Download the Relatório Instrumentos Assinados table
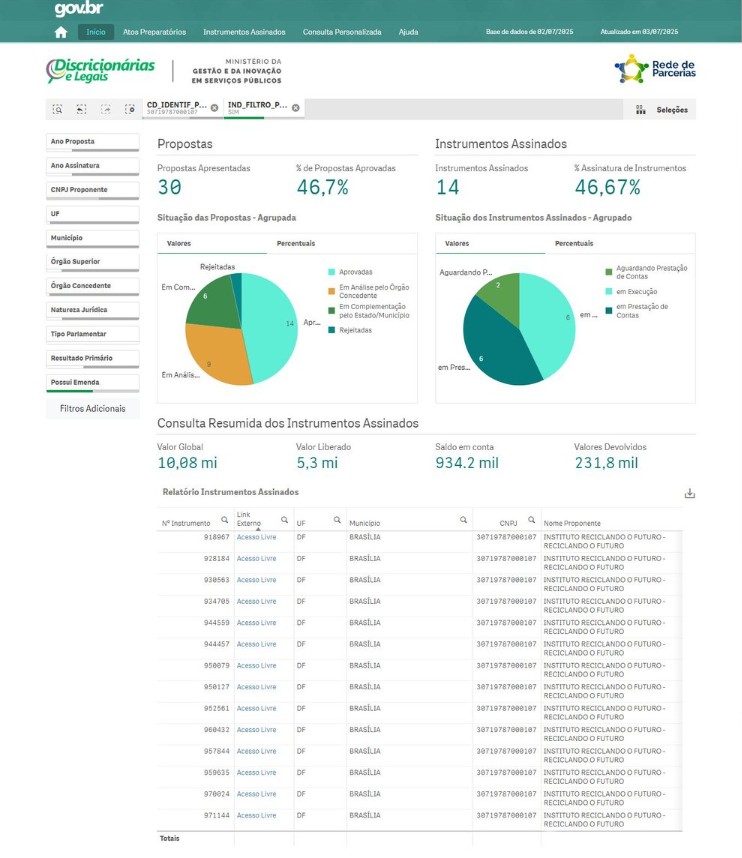Screen dimensions: 742x858 [689, 493]
